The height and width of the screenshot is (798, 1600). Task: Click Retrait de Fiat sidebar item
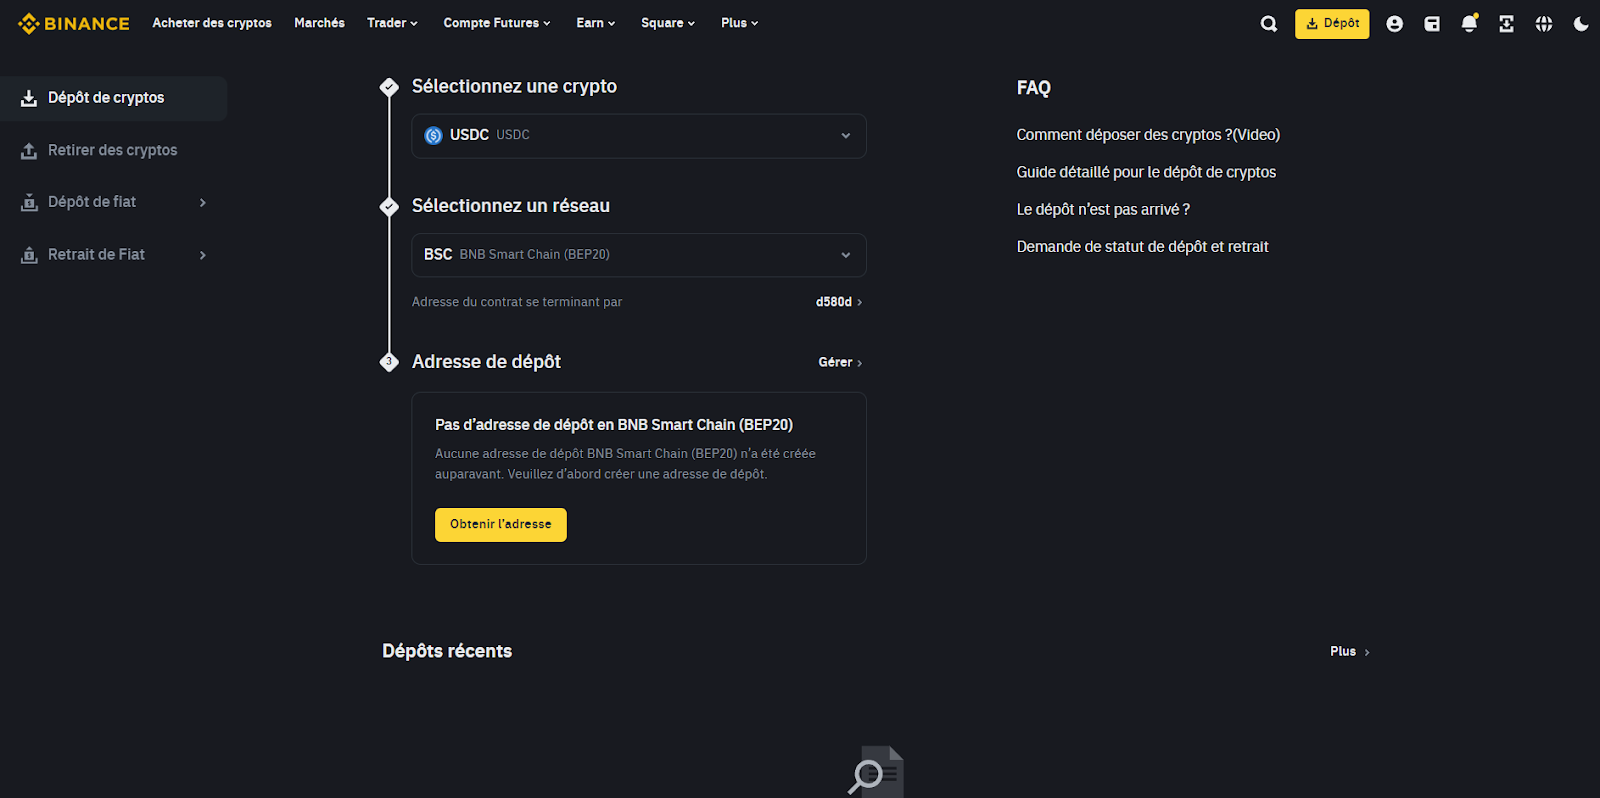pos(113,255)
